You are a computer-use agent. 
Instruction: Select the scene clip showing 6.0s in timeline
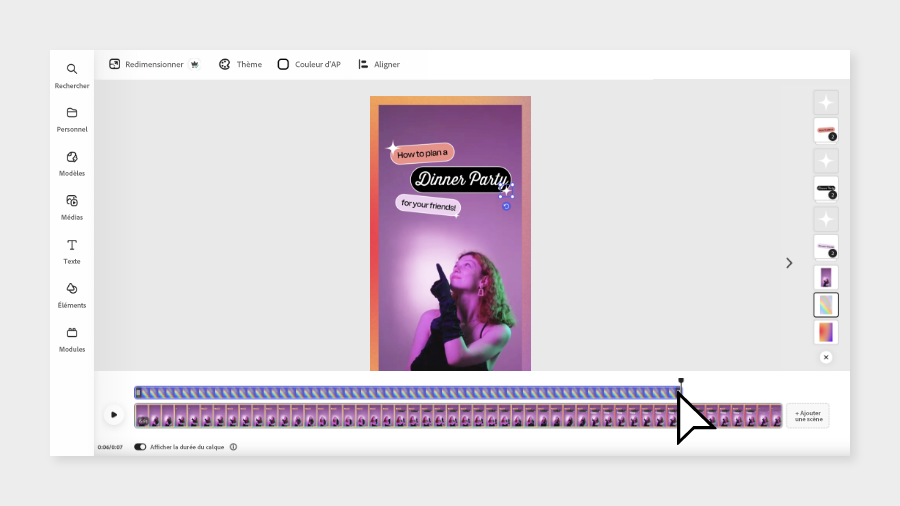pyautogui.click(x=458, y=416)
